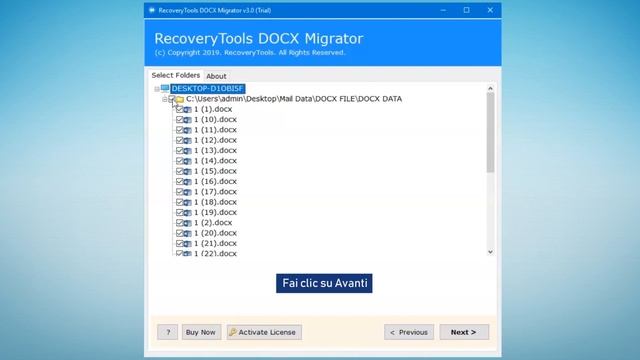Click the folder icon for the DOCX DATA path
This screenshot has width=640, height=360.
point(180,99)
